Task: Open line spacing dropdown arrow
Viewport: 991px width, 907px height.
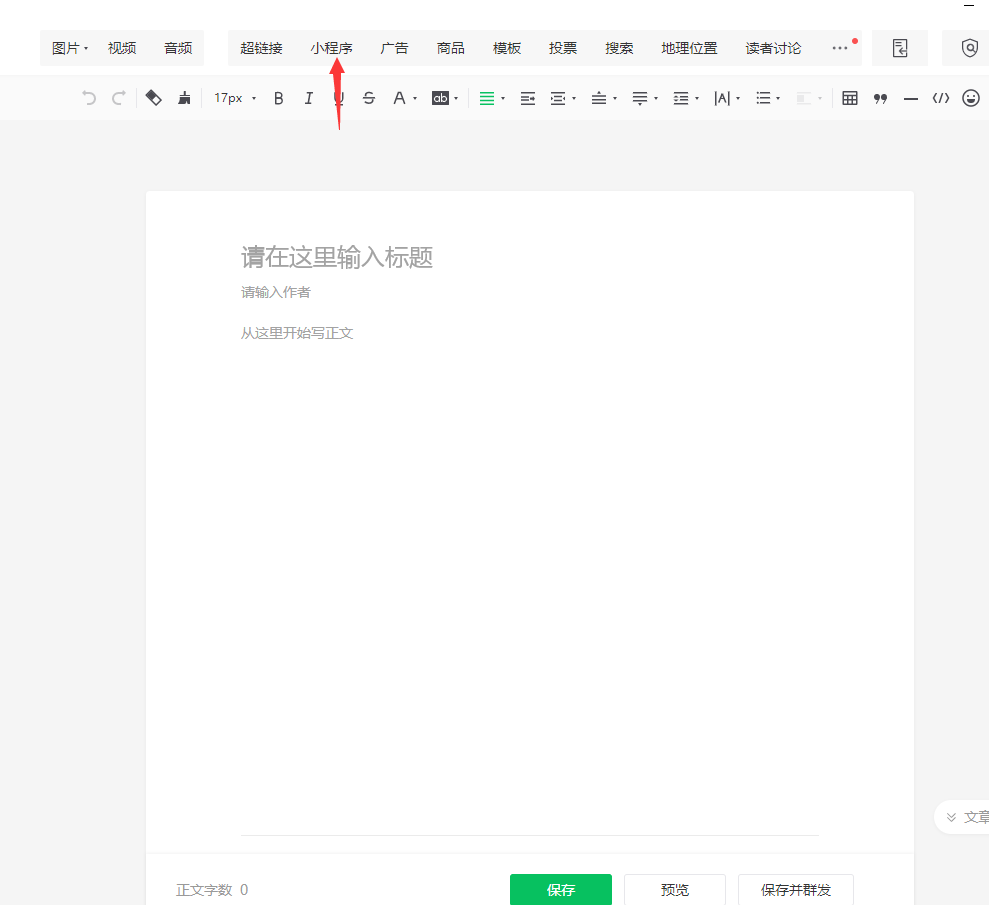Action: (697, 99)
